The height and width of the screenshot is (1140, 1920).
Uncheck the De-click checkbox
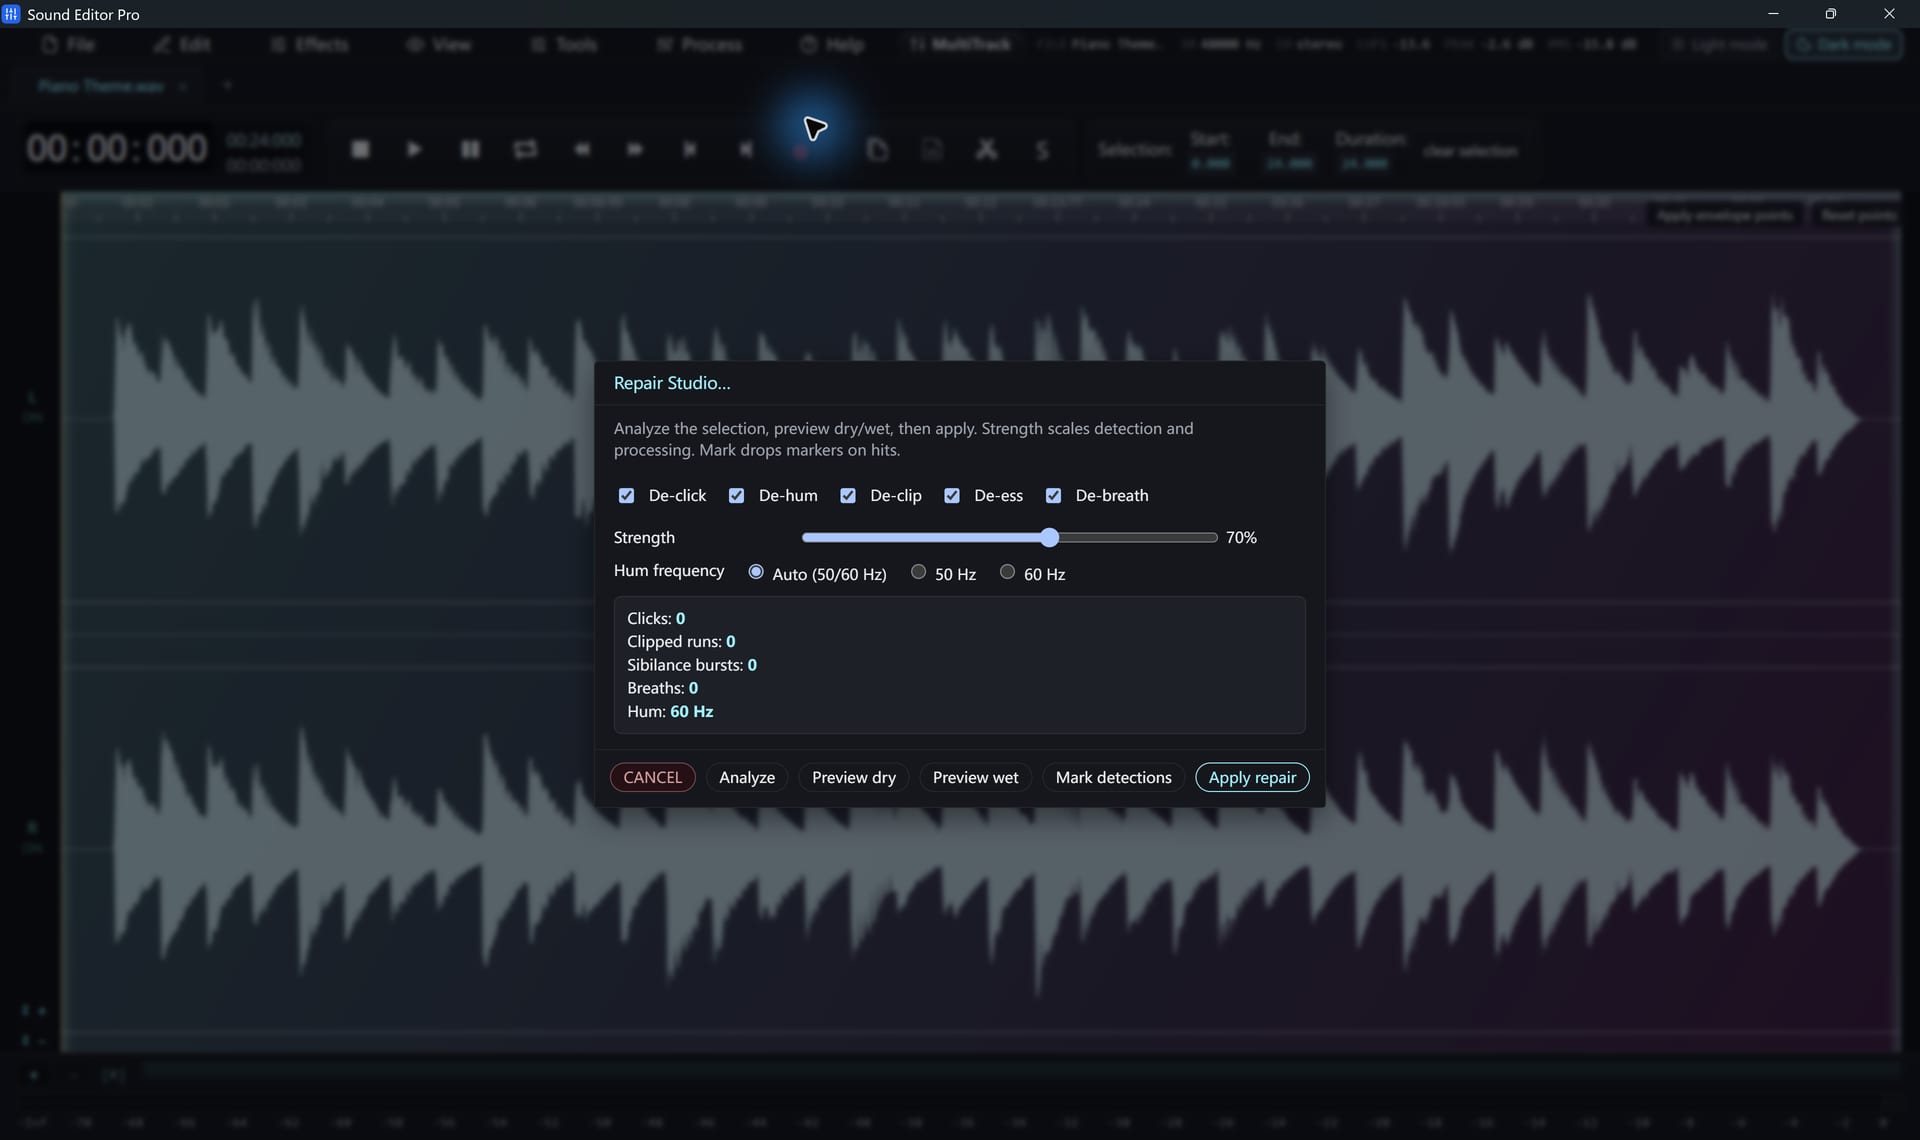[627, 496]
